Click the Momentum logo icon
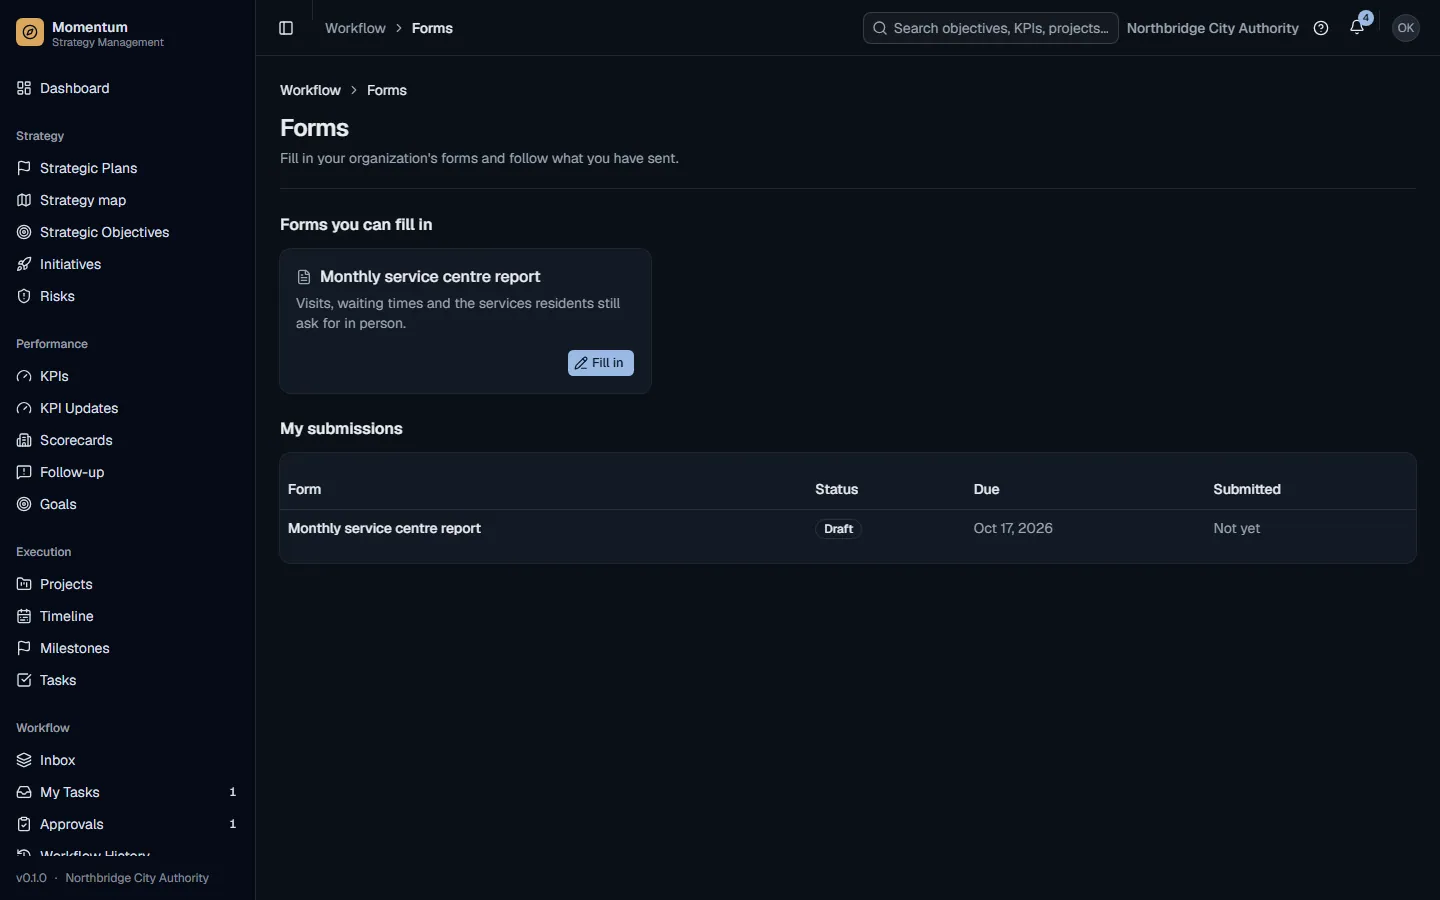Screen dimensions: 1440x900 click(30, 34)
